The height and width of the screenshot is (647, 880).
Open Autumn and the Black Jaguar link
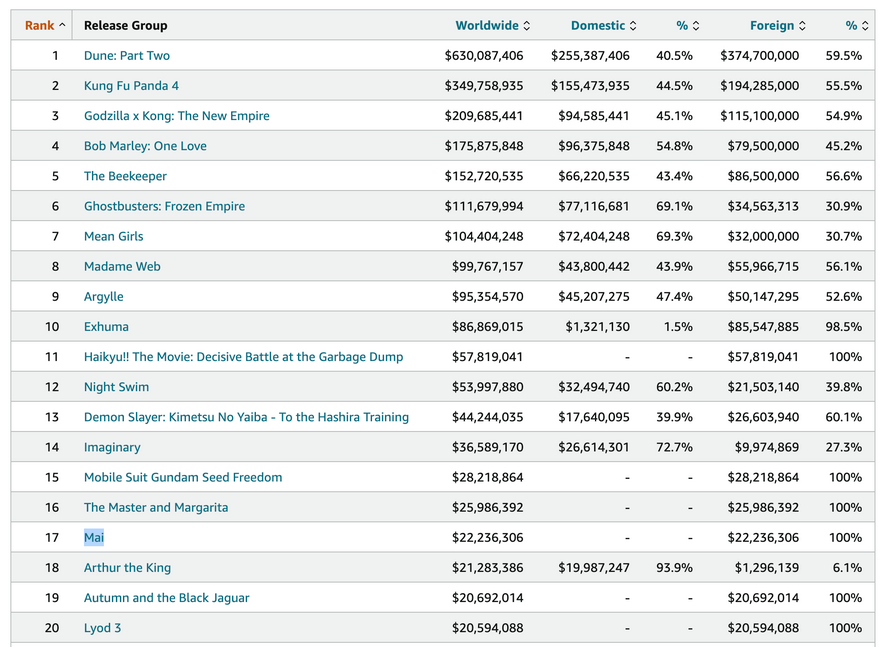coord(167,598)
